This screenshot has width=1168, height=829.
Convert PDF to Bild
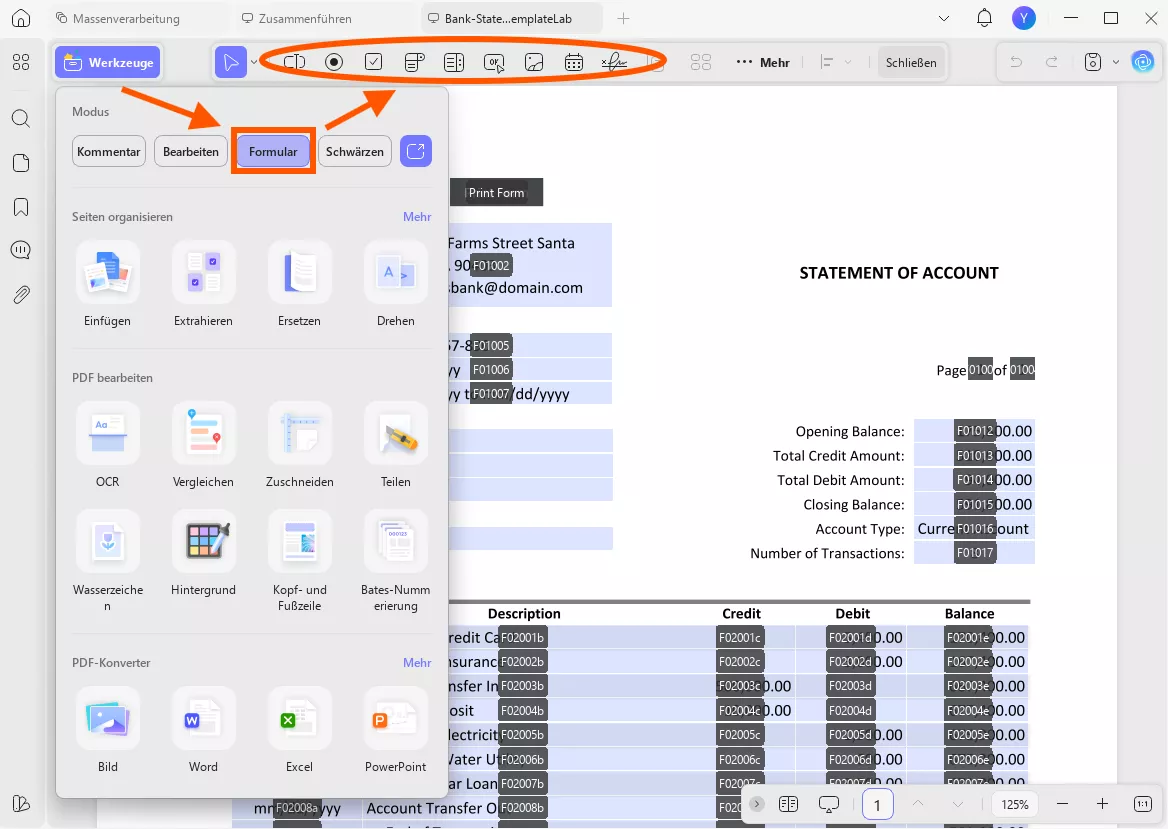pos(107,731)
